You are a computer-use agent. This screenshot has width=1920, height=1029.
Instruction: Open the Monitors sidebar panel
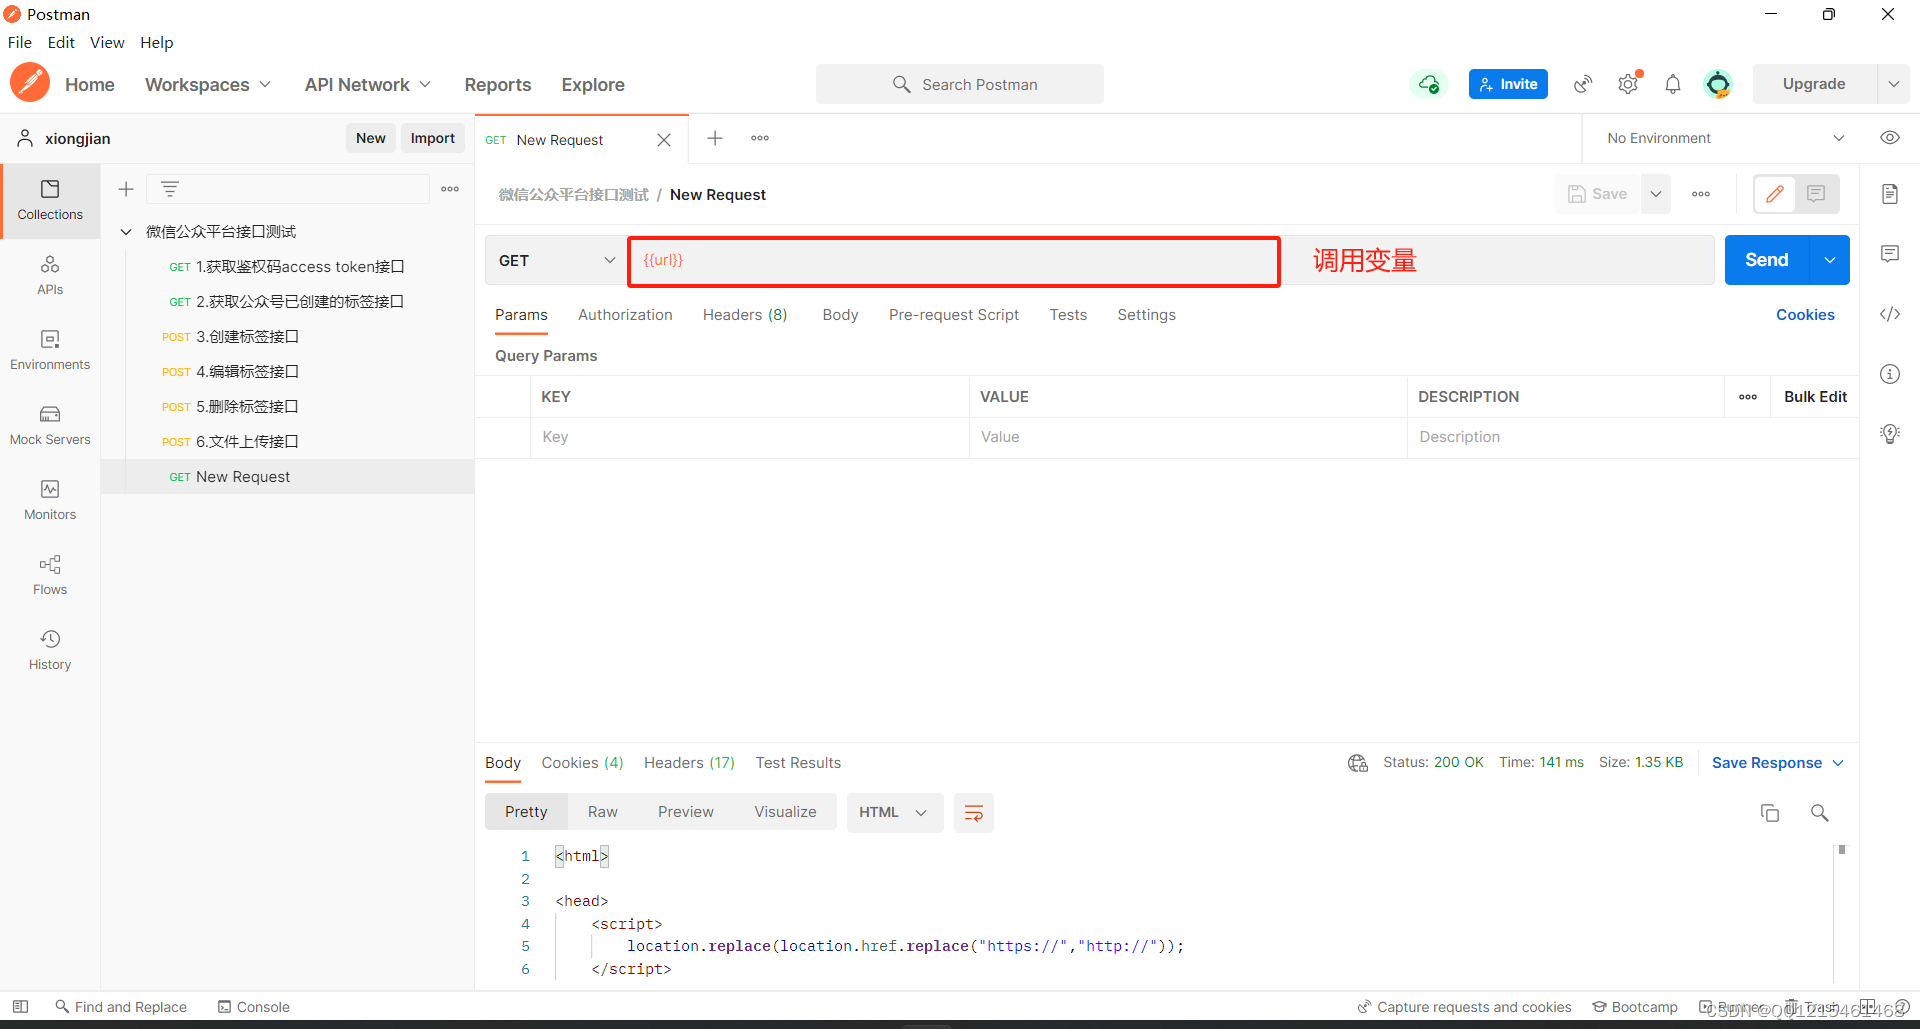(x=50, y=501)
